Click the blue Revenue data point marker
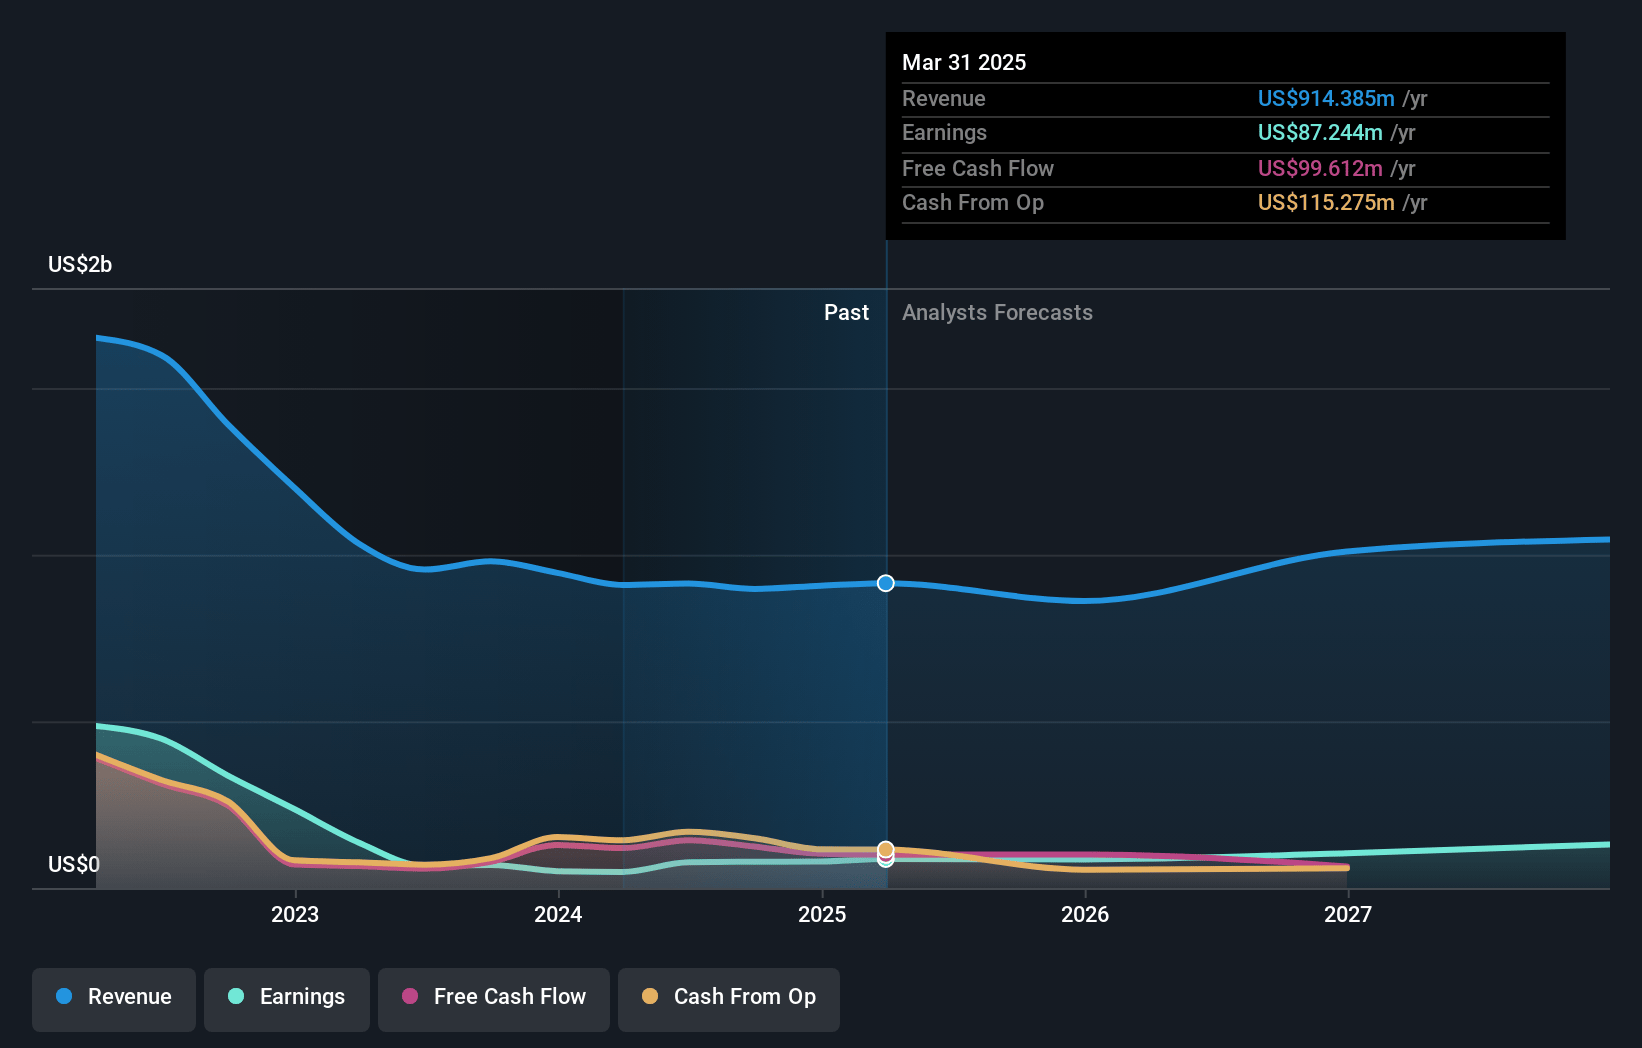Viewport: 1642px width, 1048px height. (x=886, y=583)
